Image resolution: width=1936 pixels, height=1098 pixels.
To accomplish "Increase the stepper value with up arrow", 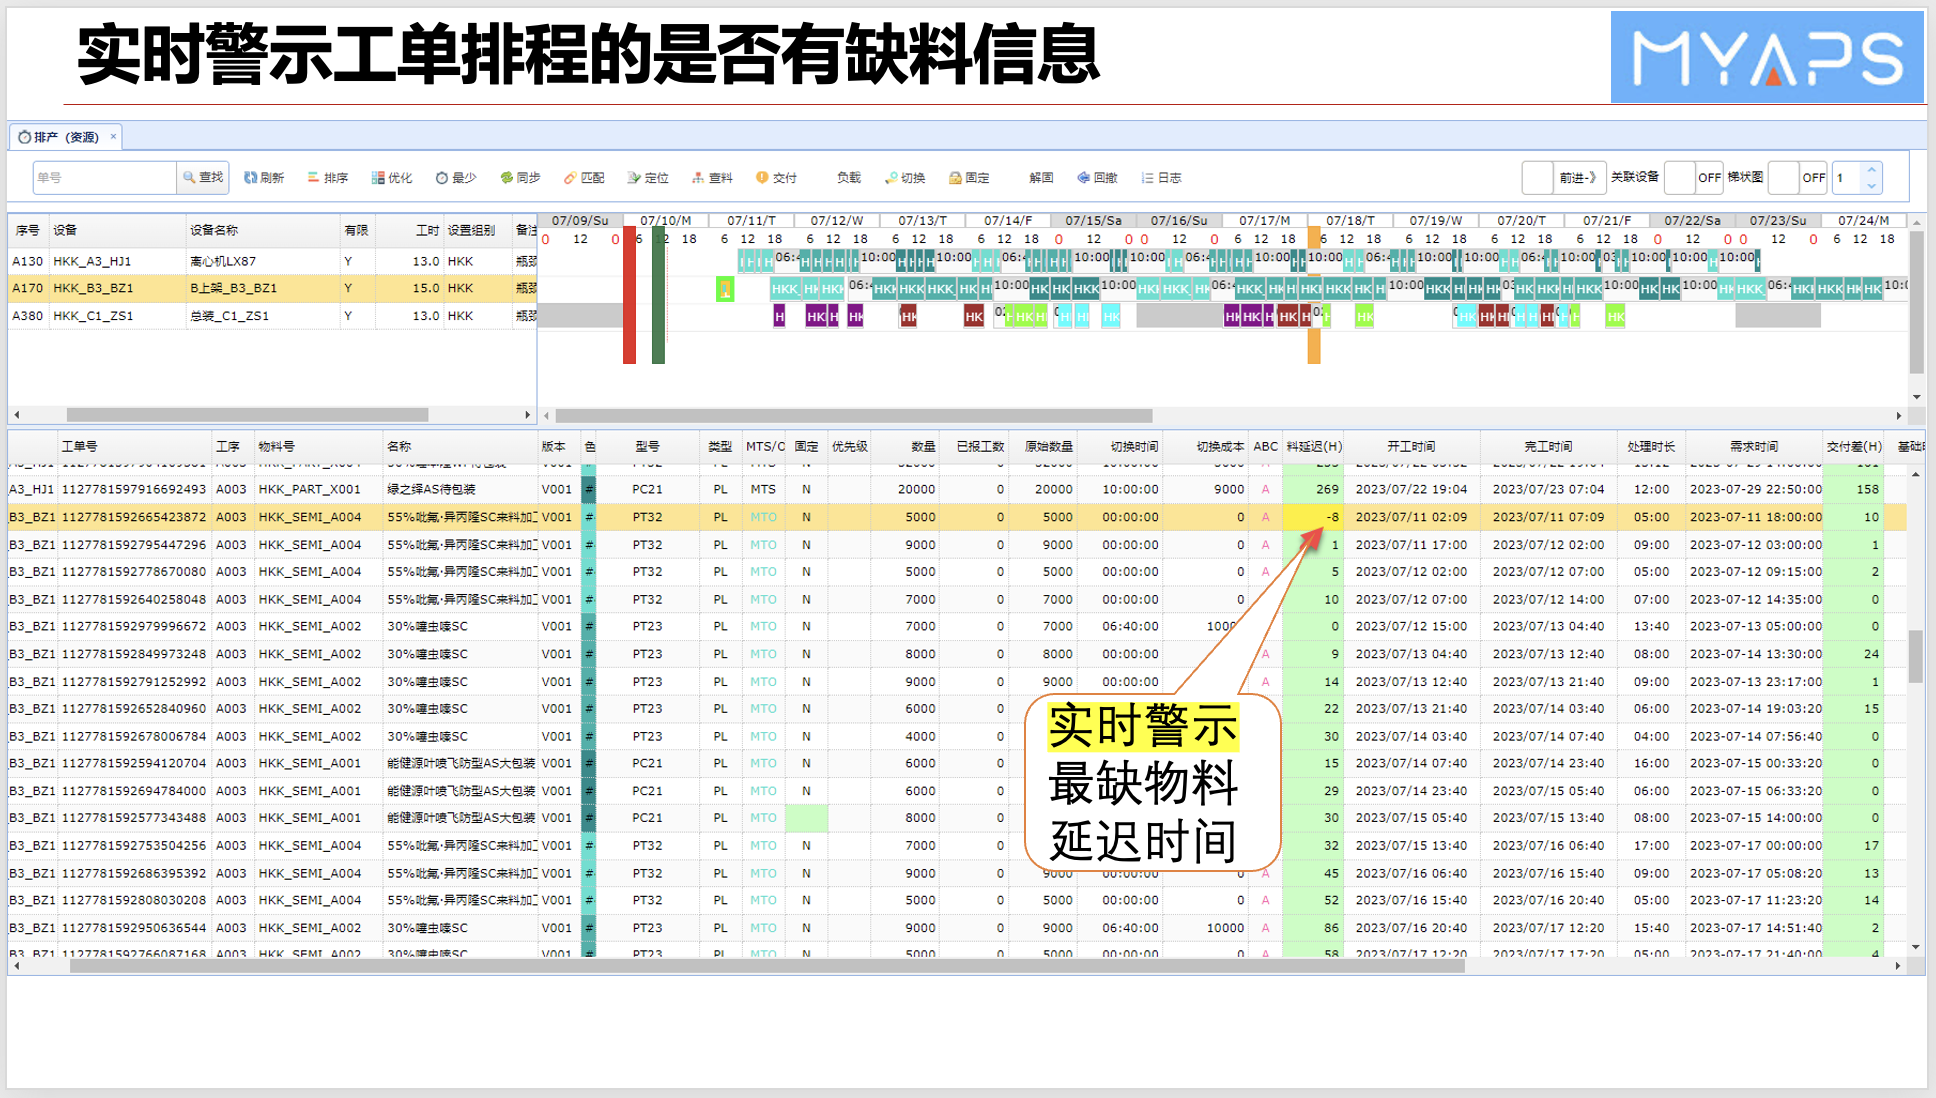I will 1871,170.
